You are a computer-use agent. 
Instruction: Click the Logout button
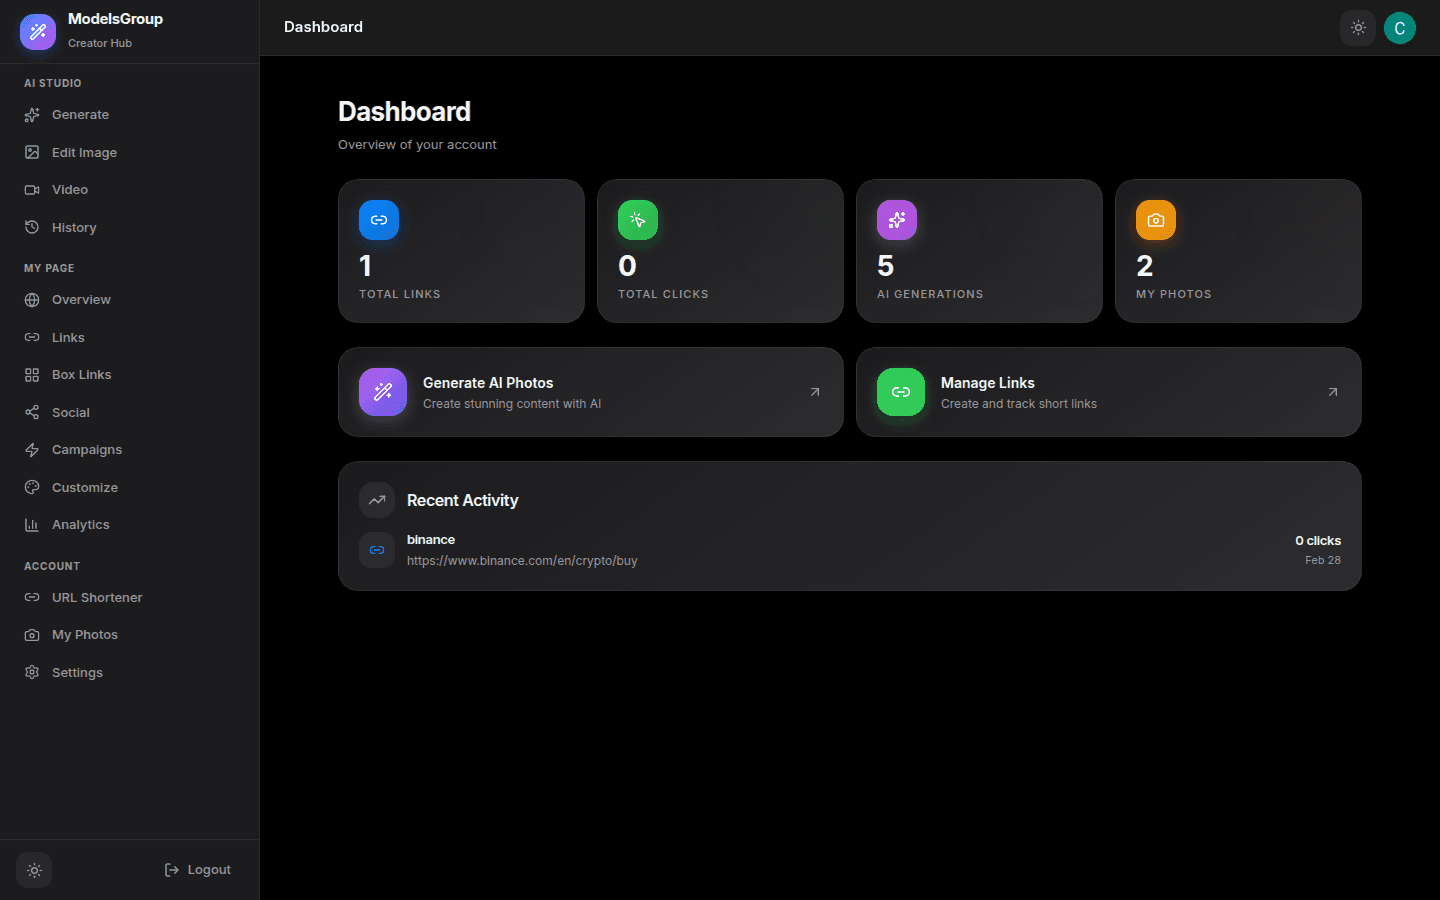197,870
